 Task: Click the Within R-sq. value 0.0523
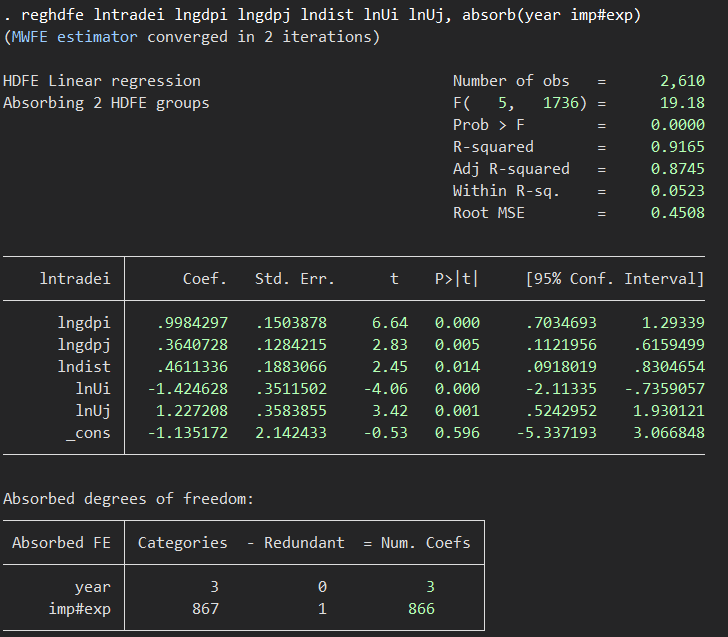(677, 191)
